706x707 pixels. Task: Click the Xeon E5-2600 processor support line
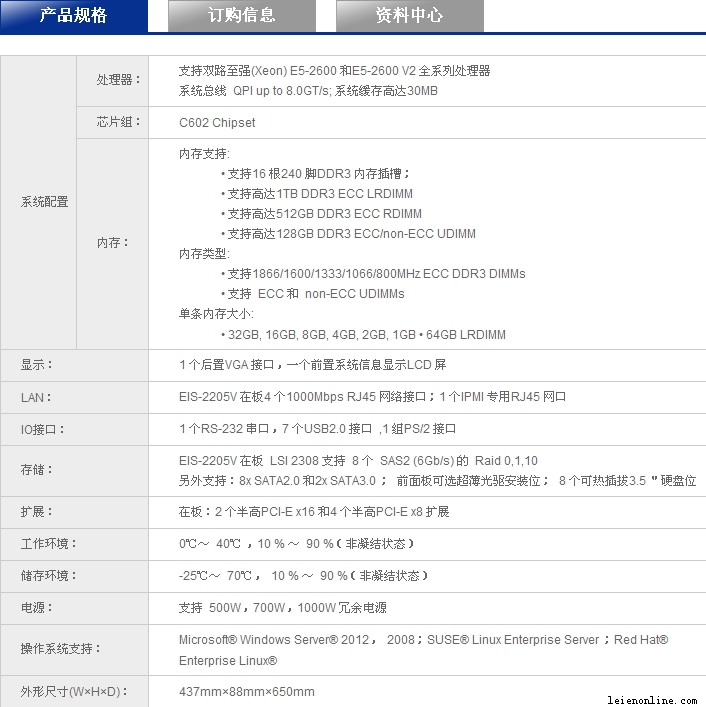click(x=334, y=71)
